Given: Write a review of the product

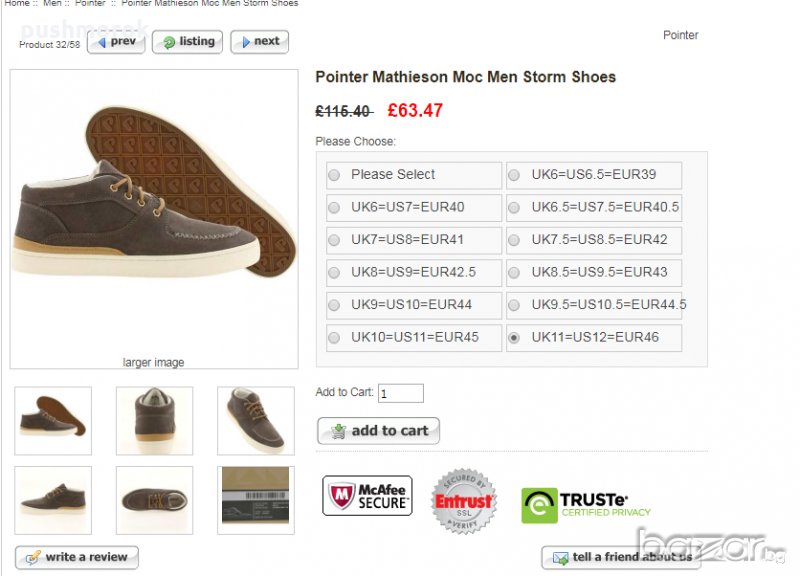Looking at the screenshot, I should [77, 557].
